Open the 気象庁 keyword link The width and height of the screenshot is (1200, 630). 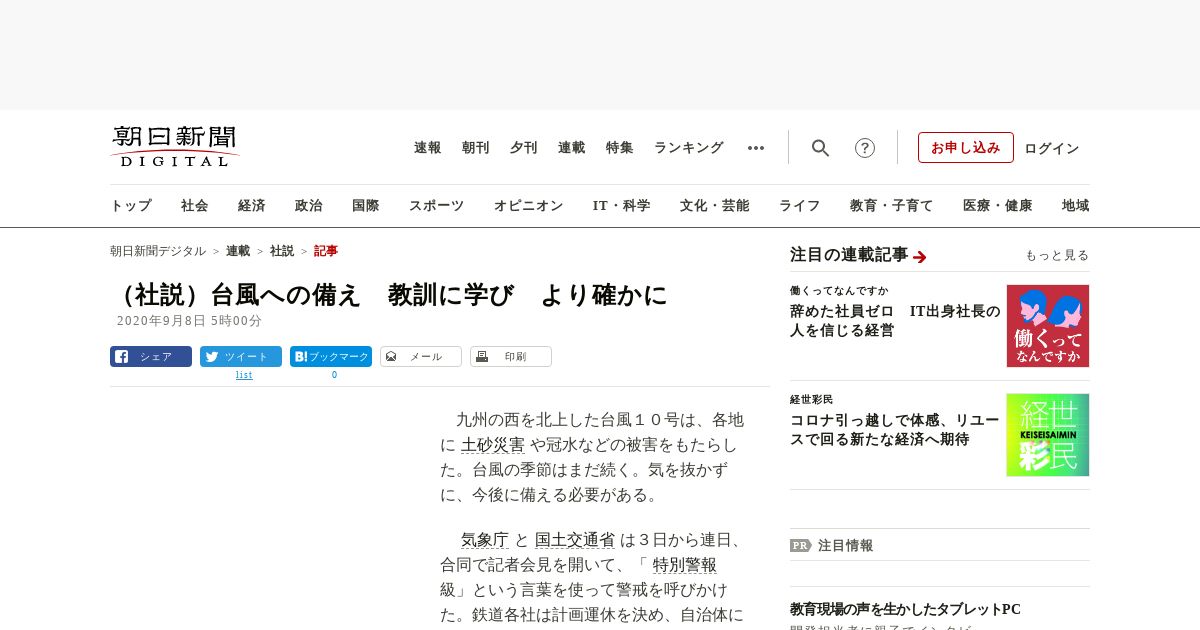pos(485,540)
